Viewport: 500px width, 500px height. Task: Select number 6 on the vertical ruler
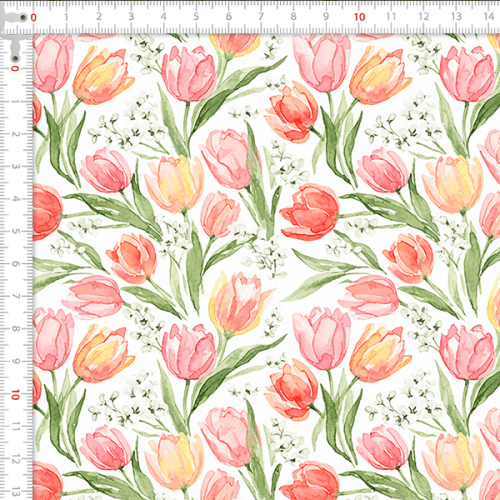[16, 264]
